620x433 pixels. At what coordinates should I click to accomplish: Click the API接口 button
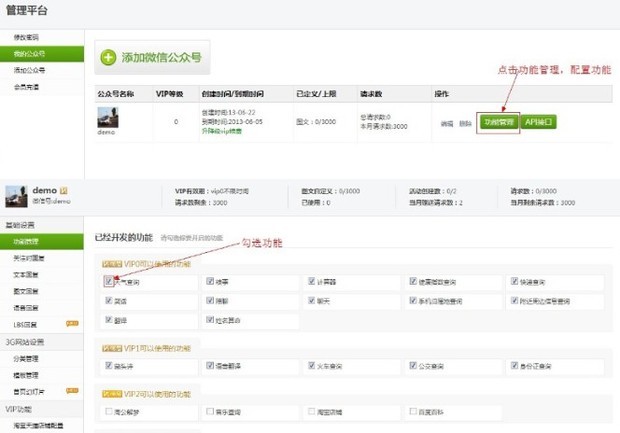pyautogui.click(x=539, y=122)
